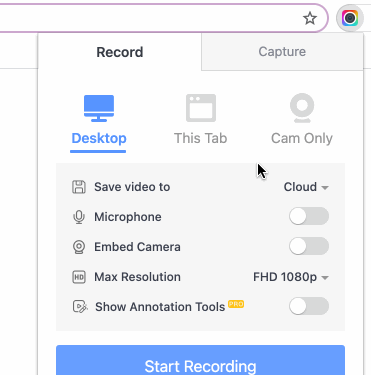The height and width of the screenshot is (375, 371).
Task: Choose the This Tab recording mode label
Action: coord(201,138)
